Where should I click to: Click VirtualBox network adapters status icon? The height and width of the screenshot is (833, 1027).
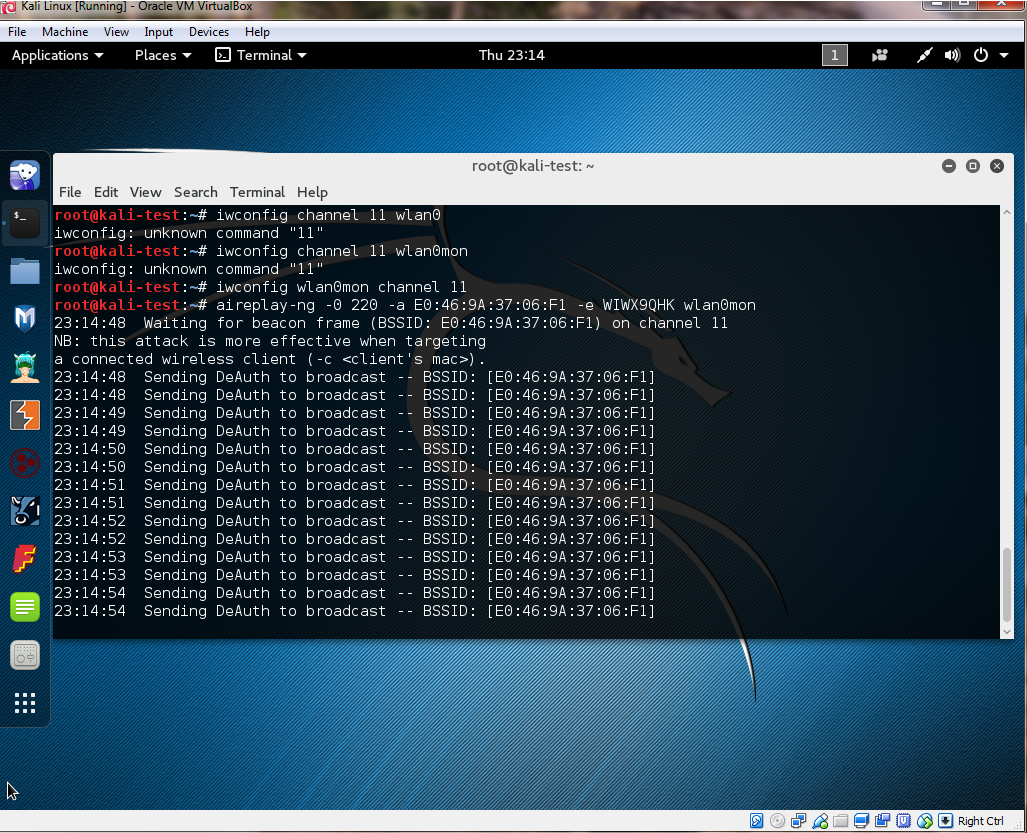point(798,821)
